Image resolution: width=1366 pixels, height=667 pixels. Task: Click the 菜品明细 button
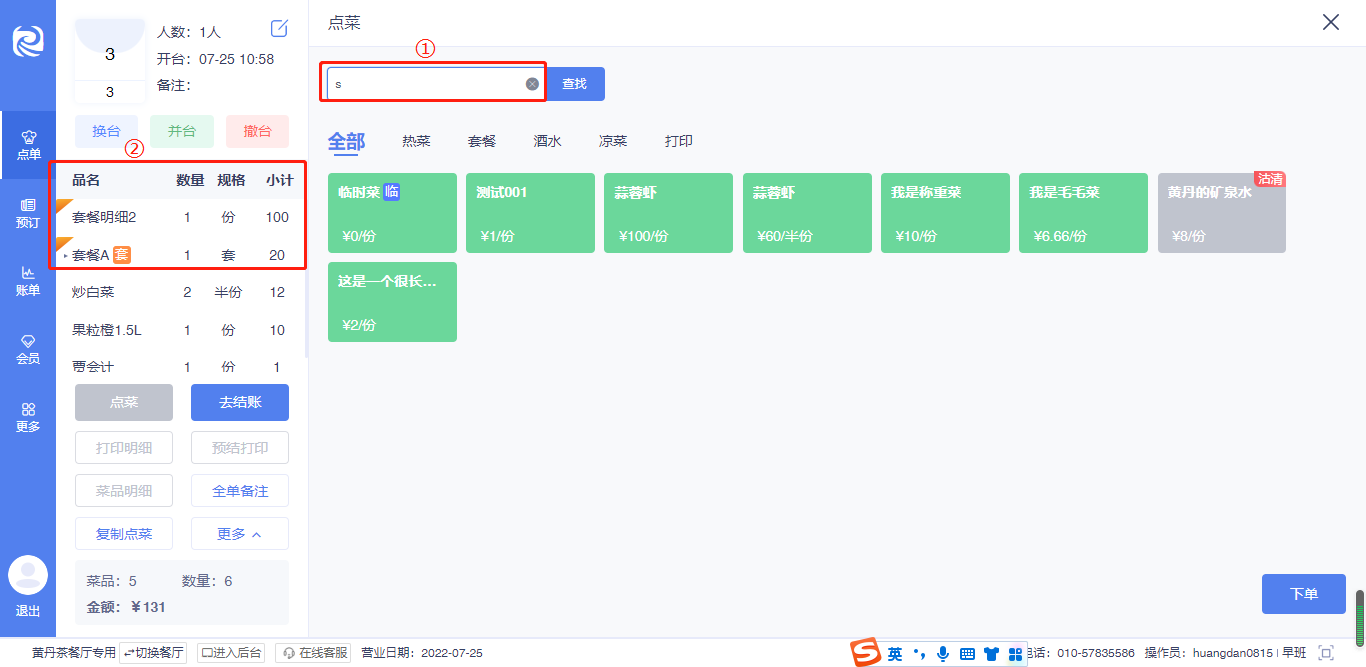point(124,491)
